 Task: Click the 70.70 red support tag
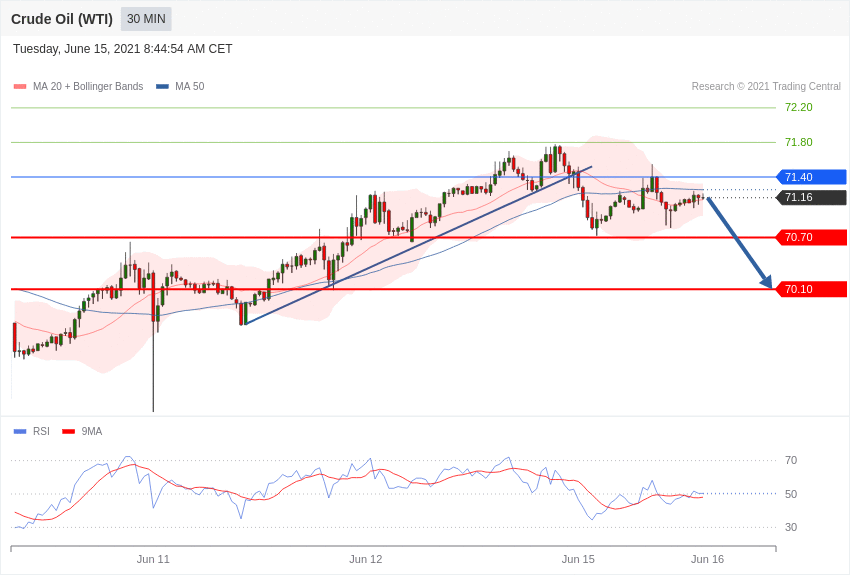pos(812,237)
